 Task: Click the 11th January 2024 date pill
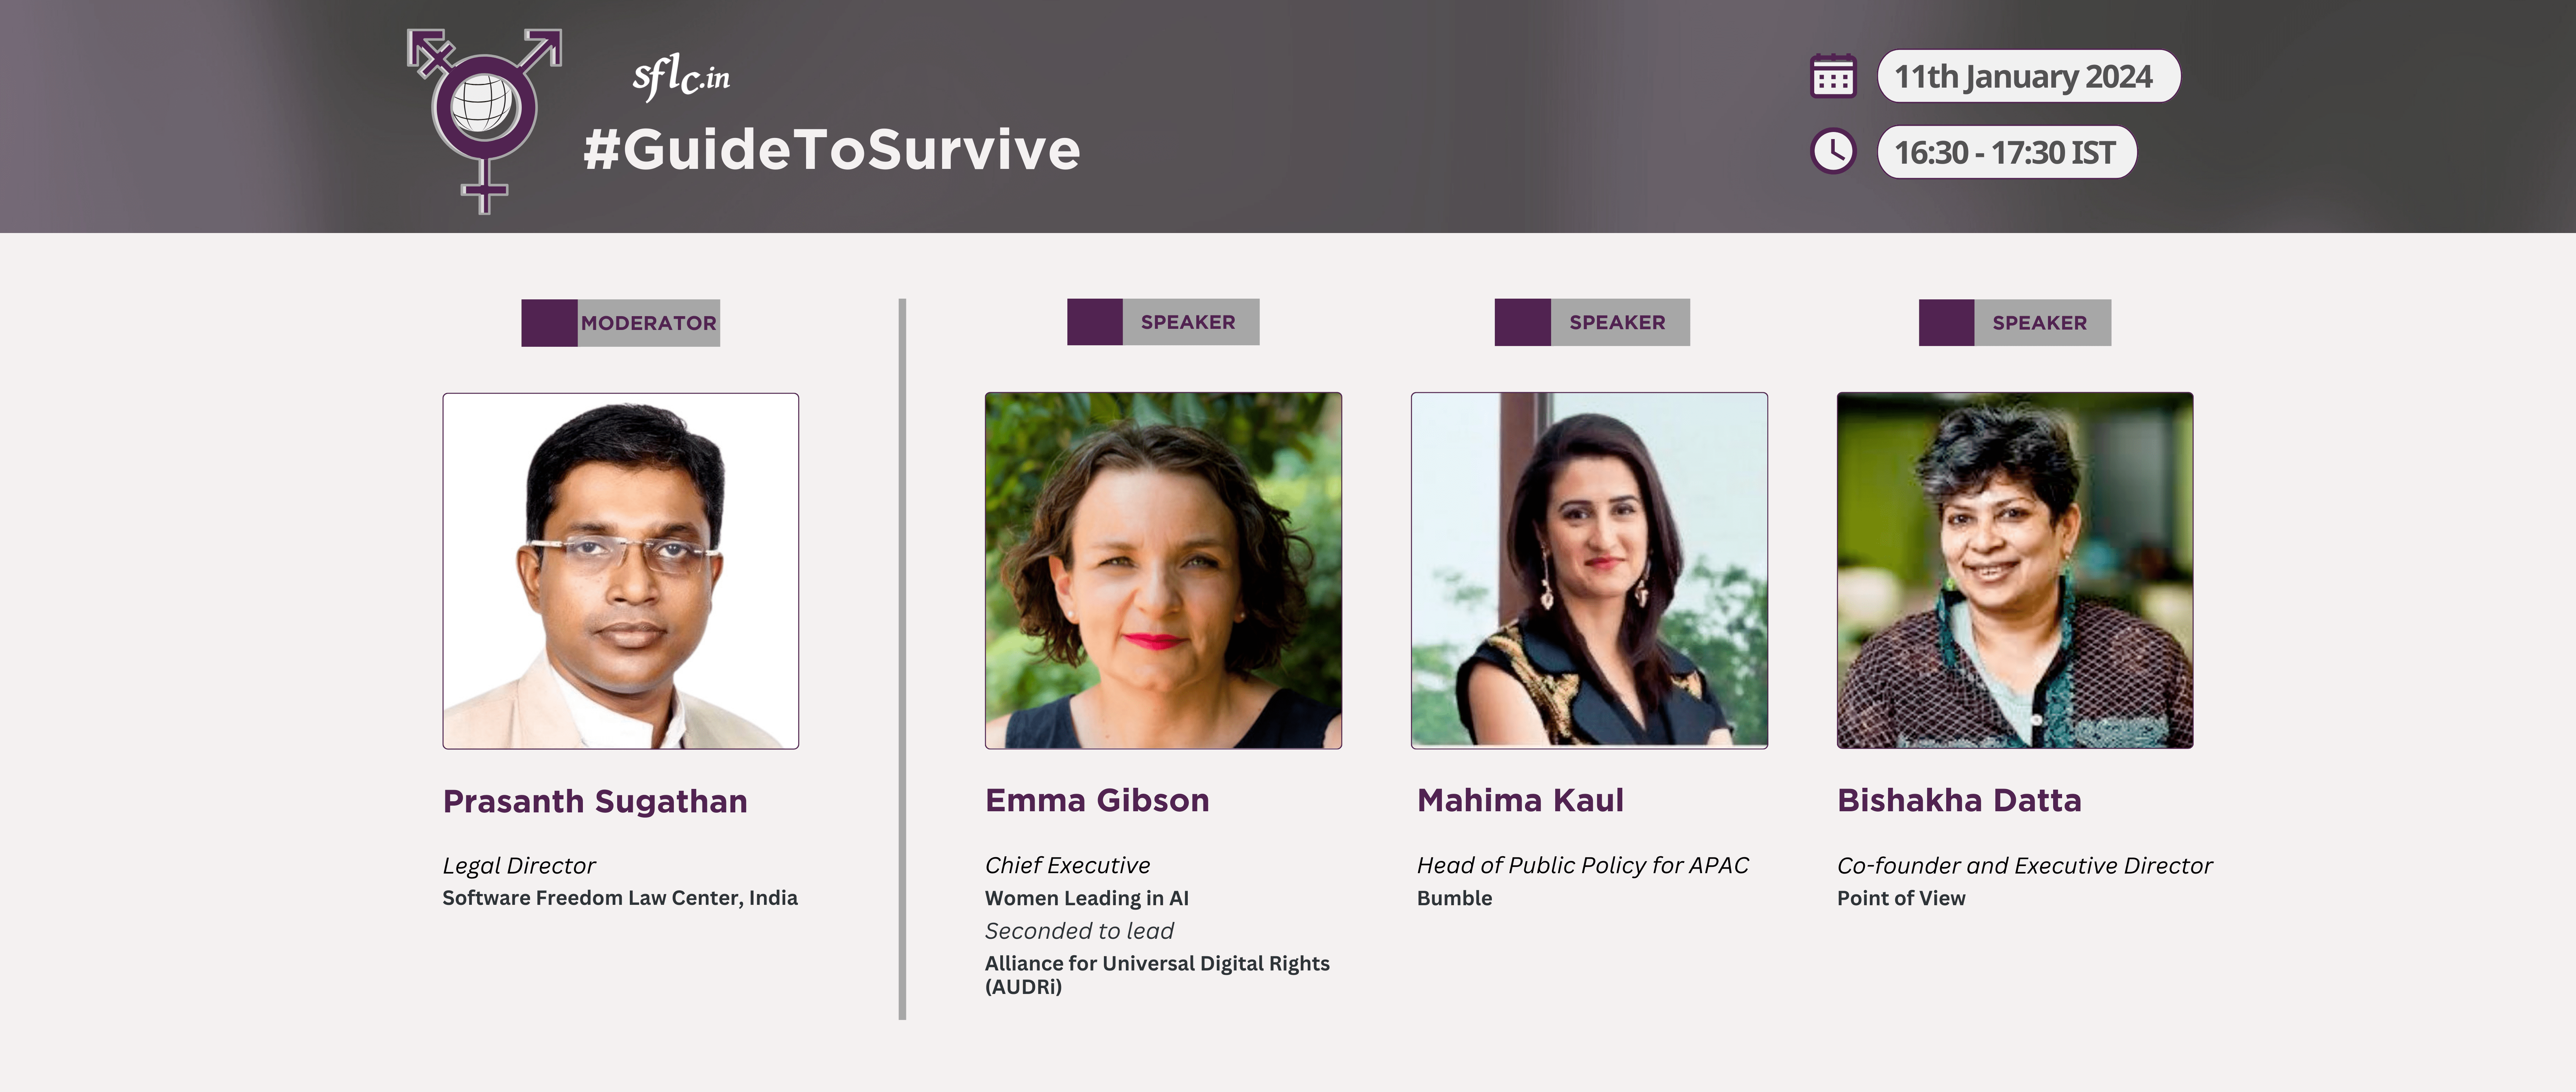pos(2027,76)
